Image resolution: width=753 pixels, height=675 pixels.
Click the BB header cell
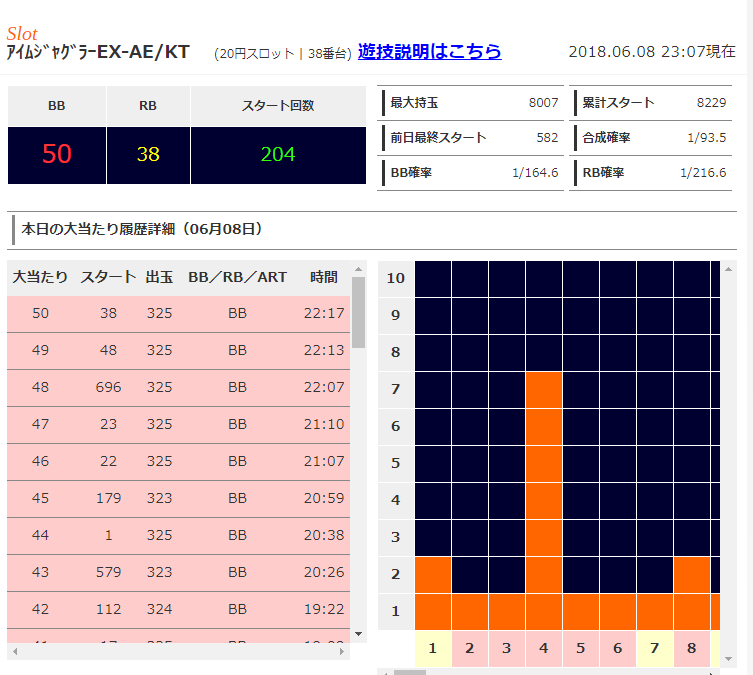pyautogui.click(x=57, y=106)
